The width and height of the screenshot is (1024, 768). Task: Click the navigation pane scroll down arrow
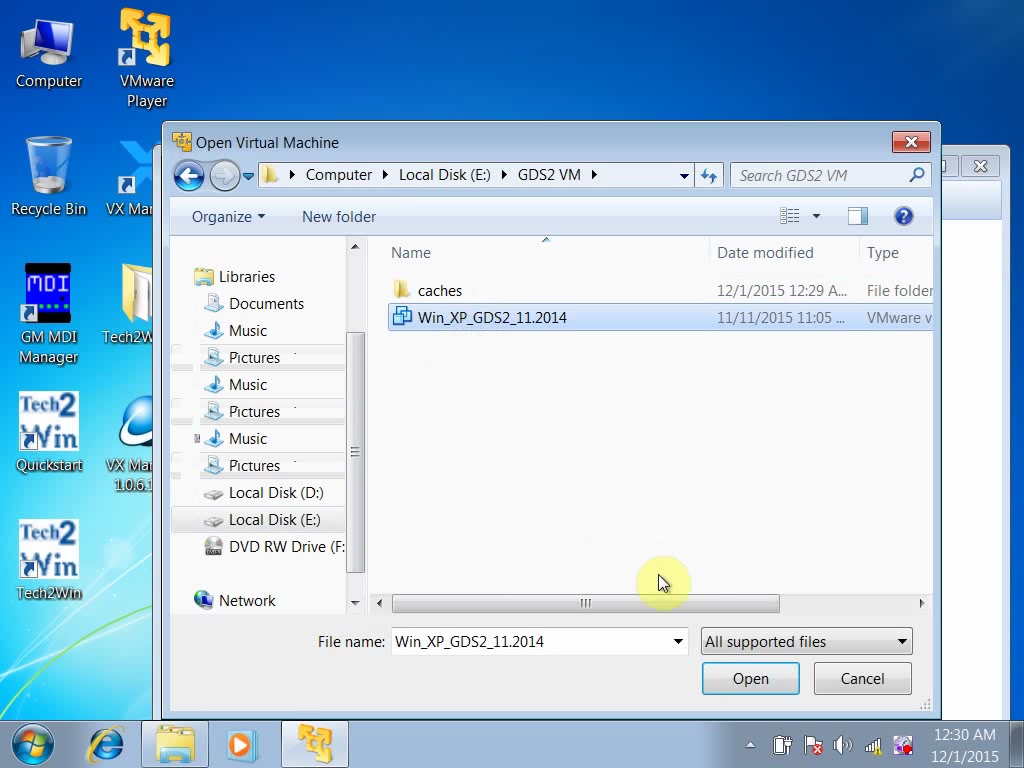click(x=355, y=603)
